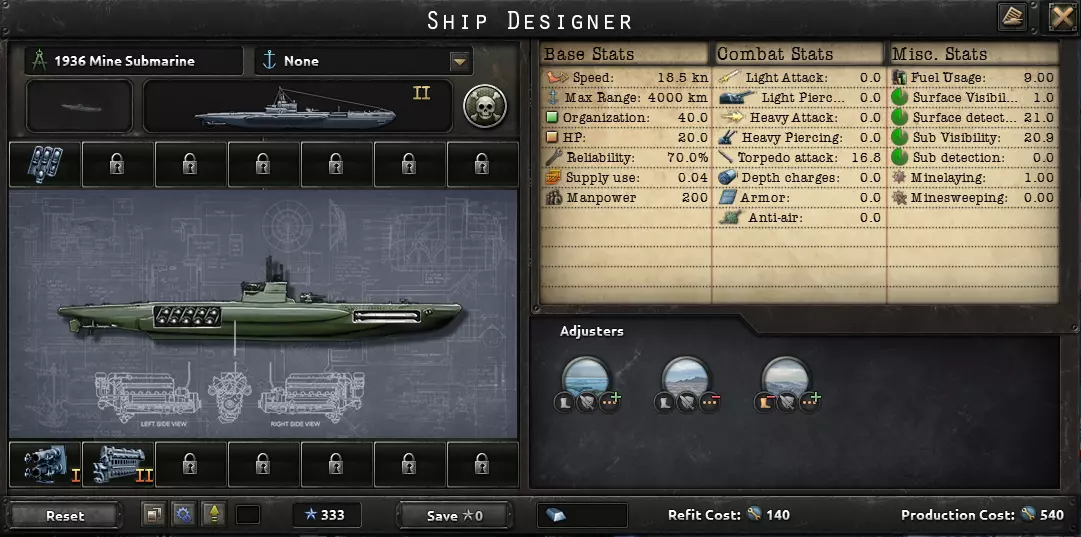Toggle the arctic water terrain adjuster

[786, 377]
